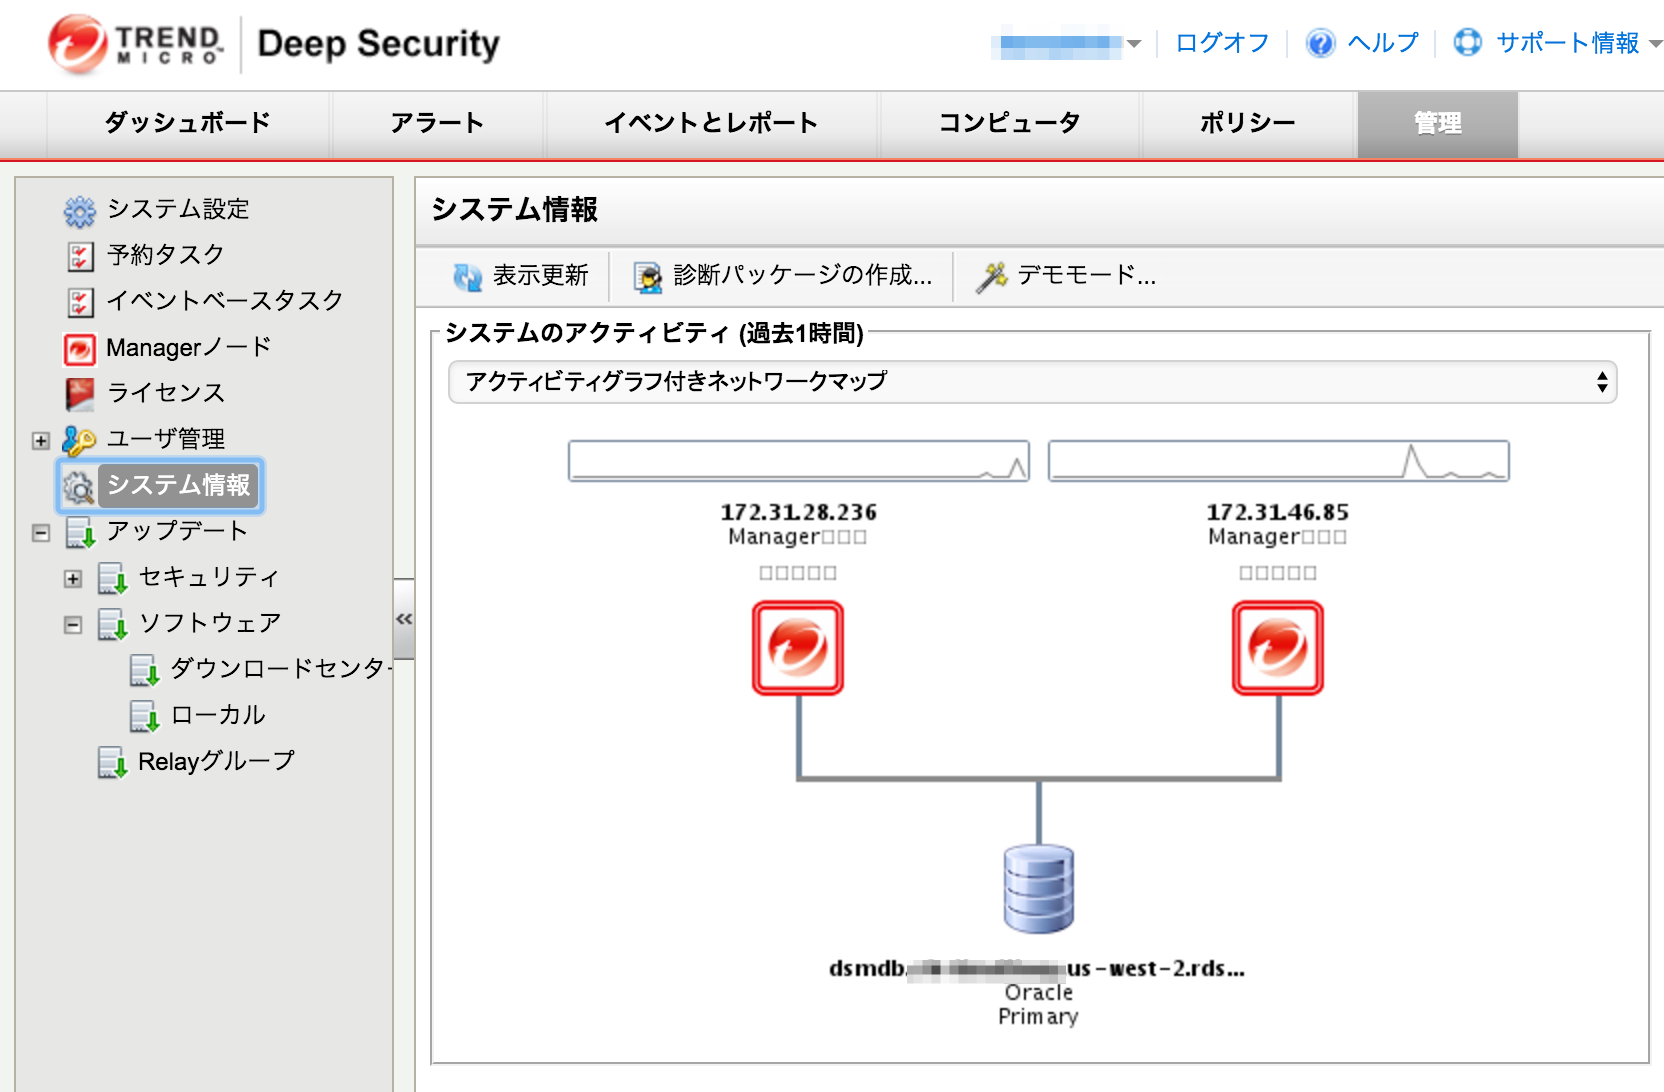Select the 予約タスク task icon
The width and height of the screenshot is (1664, 1092).
[x=78, y=256]
